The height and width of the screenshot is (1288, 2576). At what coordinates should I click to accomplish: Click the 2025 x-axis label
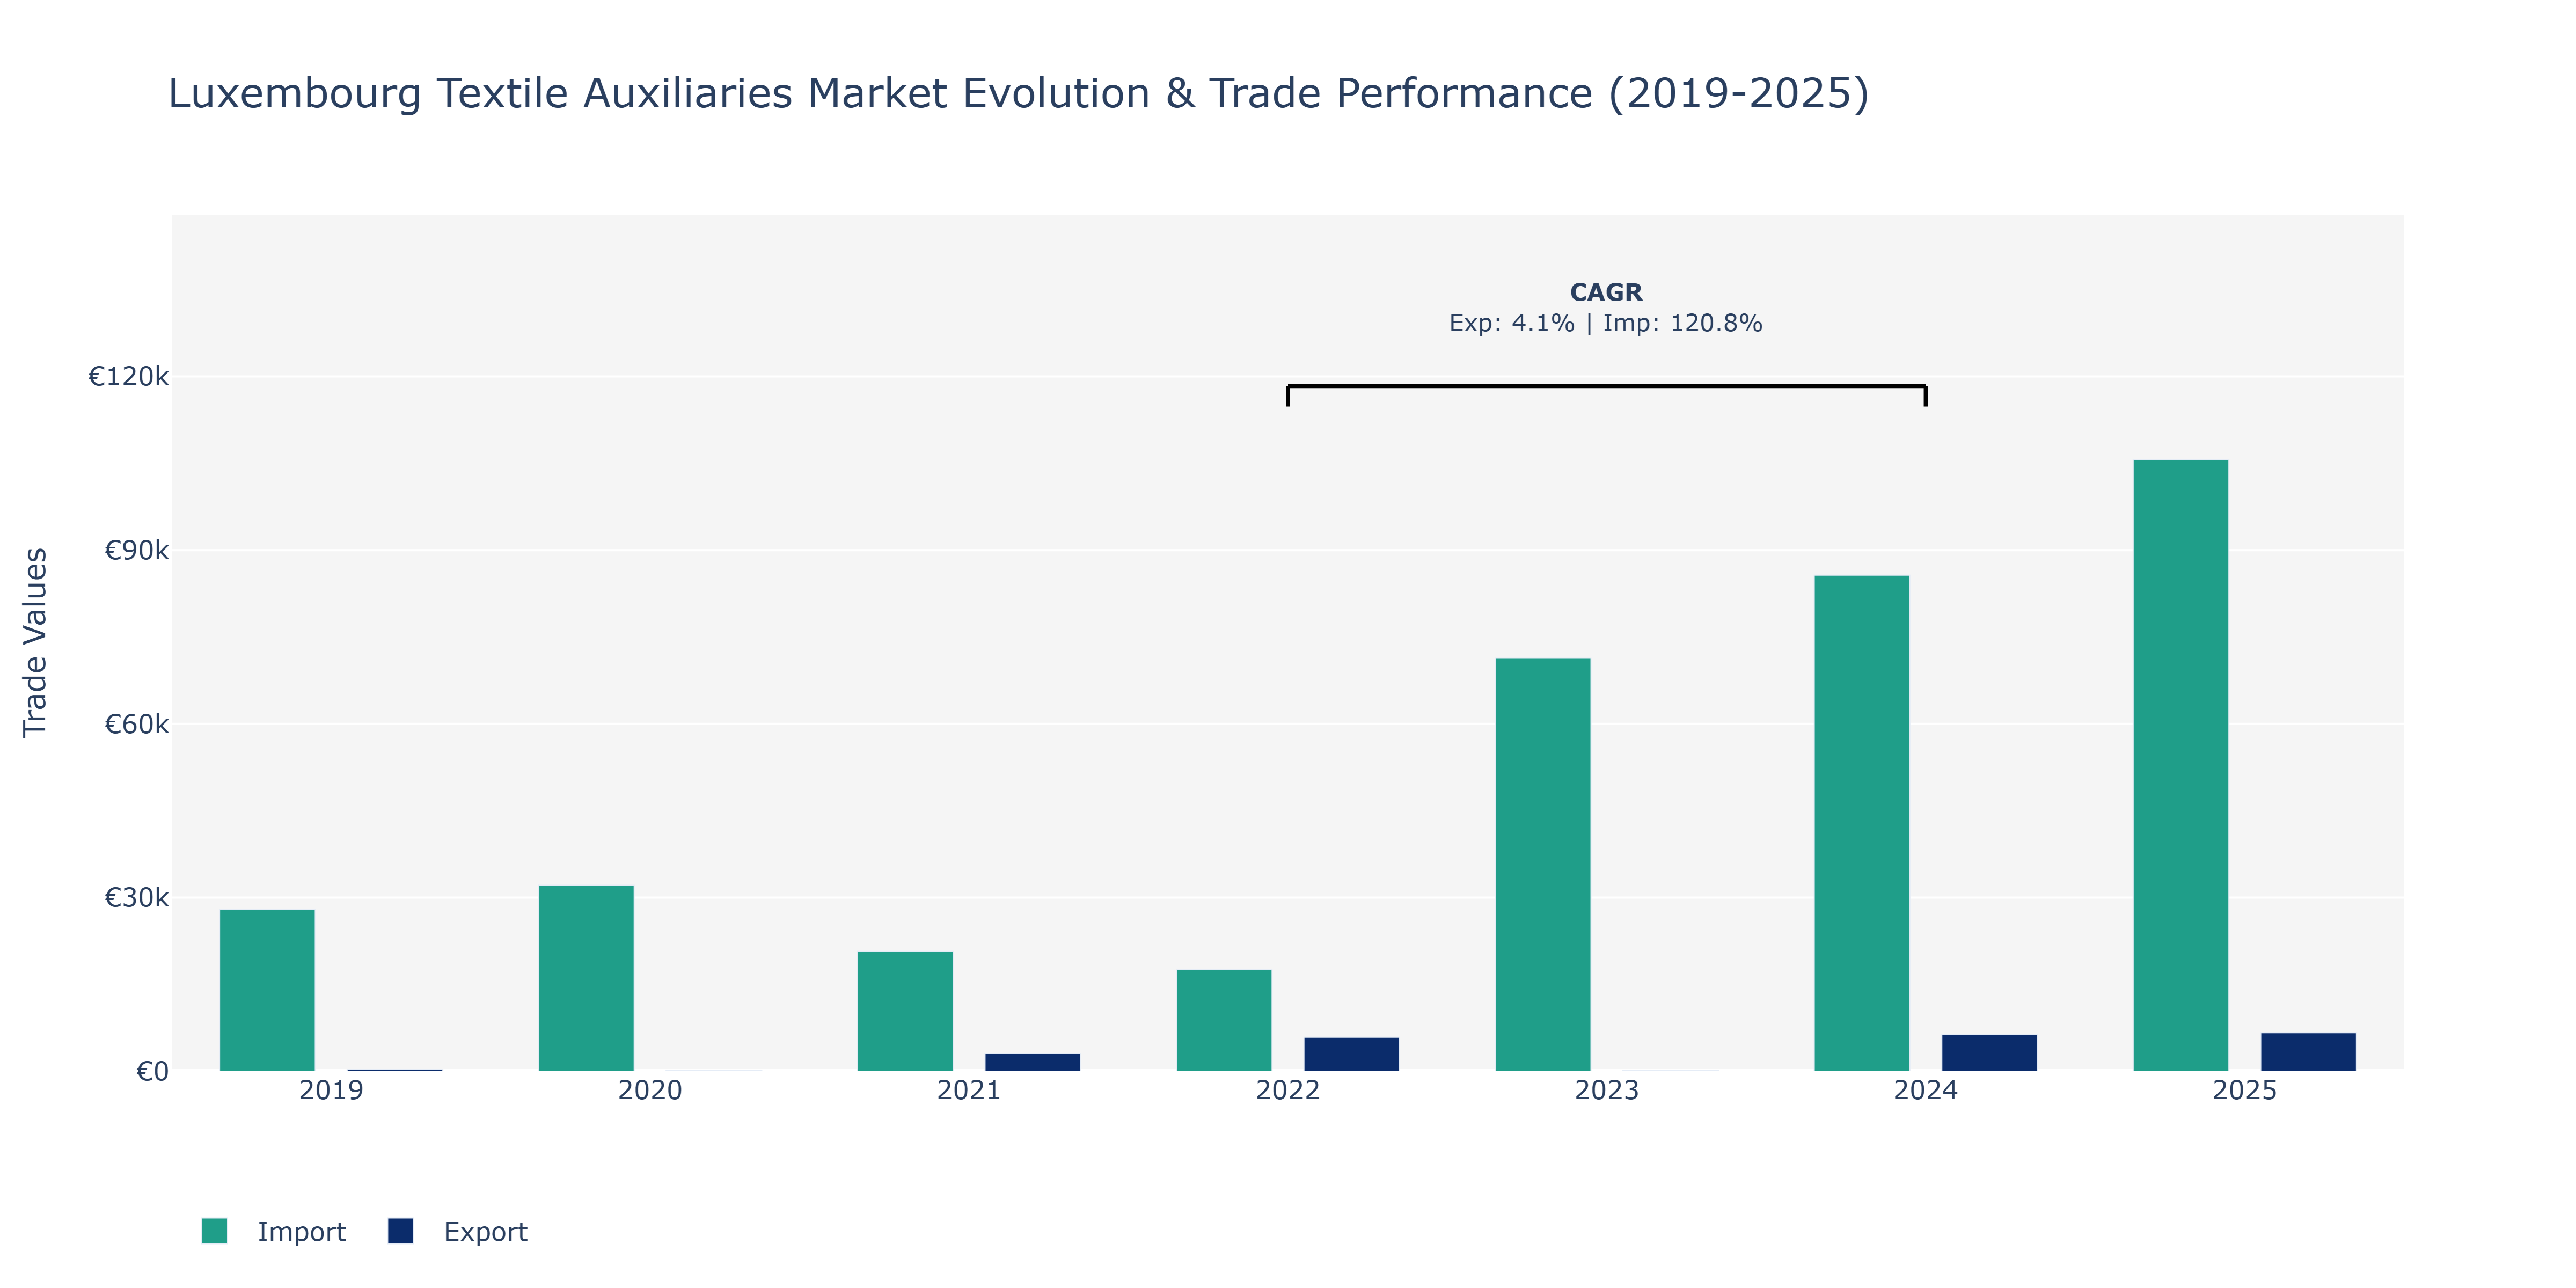2245,1090
